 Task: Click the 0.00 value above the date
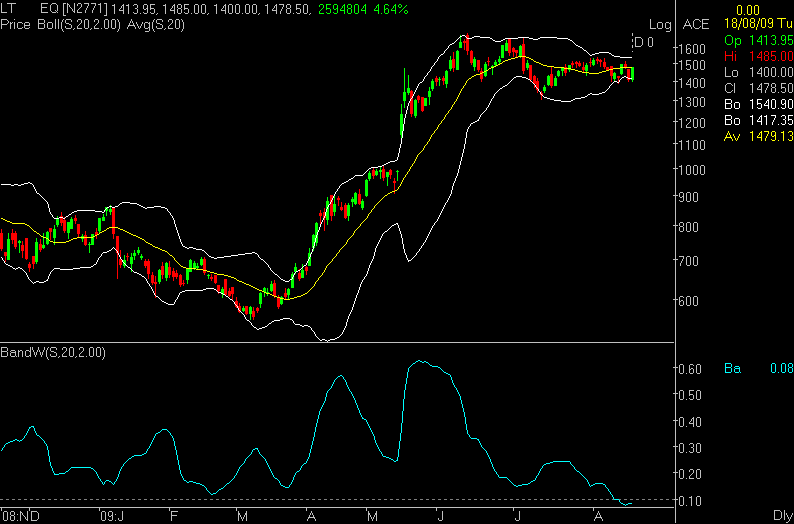click(748, 11)
